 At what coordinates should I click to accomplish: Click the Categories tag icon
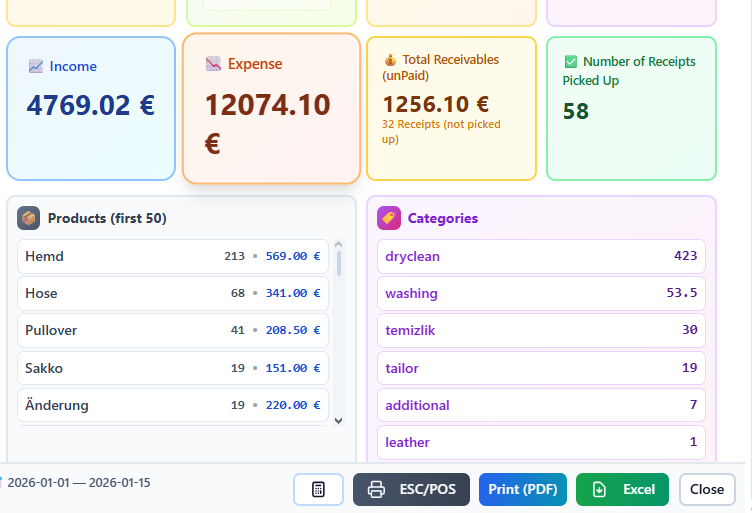(389, 218)
